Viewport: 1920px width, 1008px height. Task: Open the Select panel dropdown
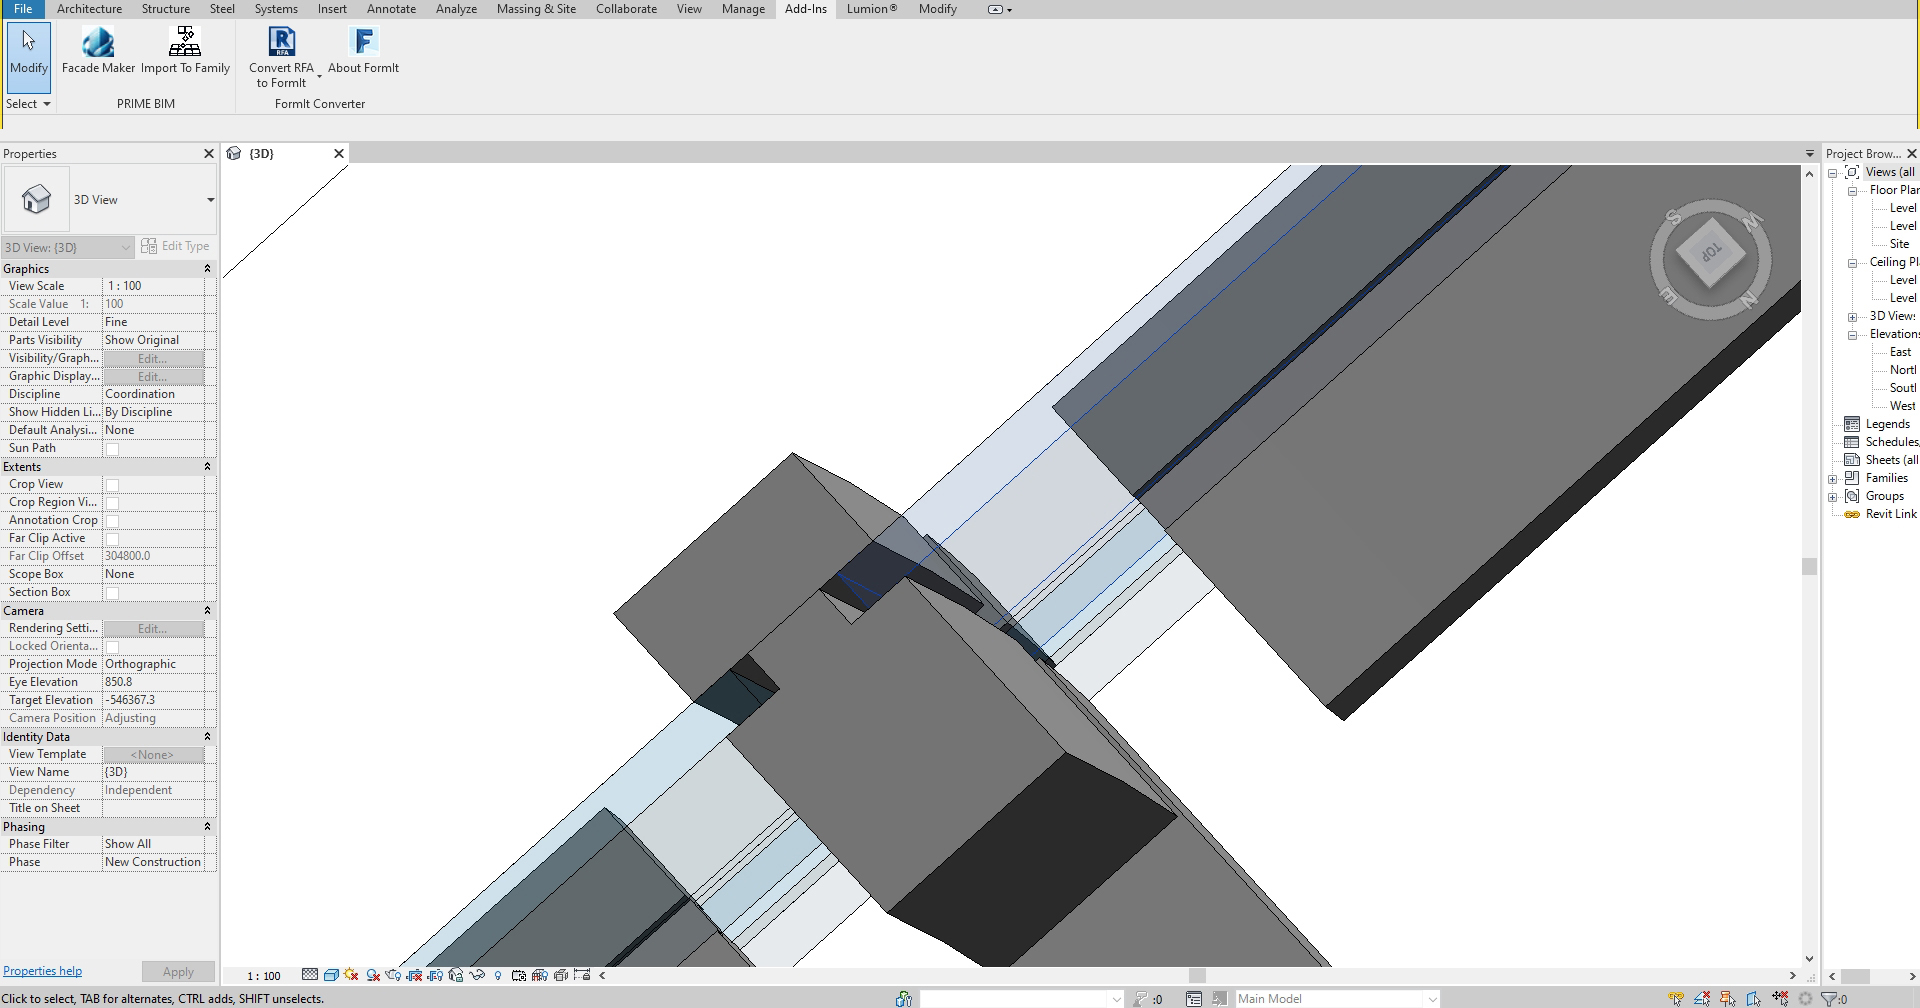tap(28, 104)
